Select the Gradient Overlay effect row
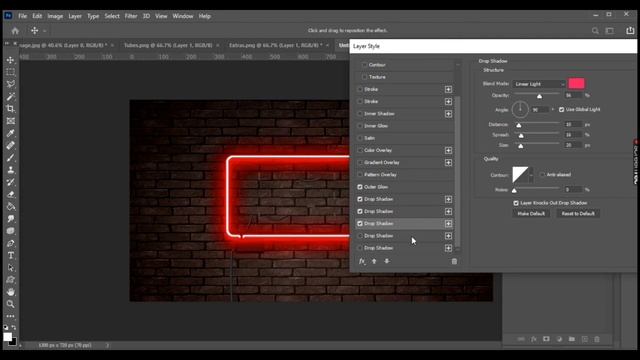 [x=404, y=163]
